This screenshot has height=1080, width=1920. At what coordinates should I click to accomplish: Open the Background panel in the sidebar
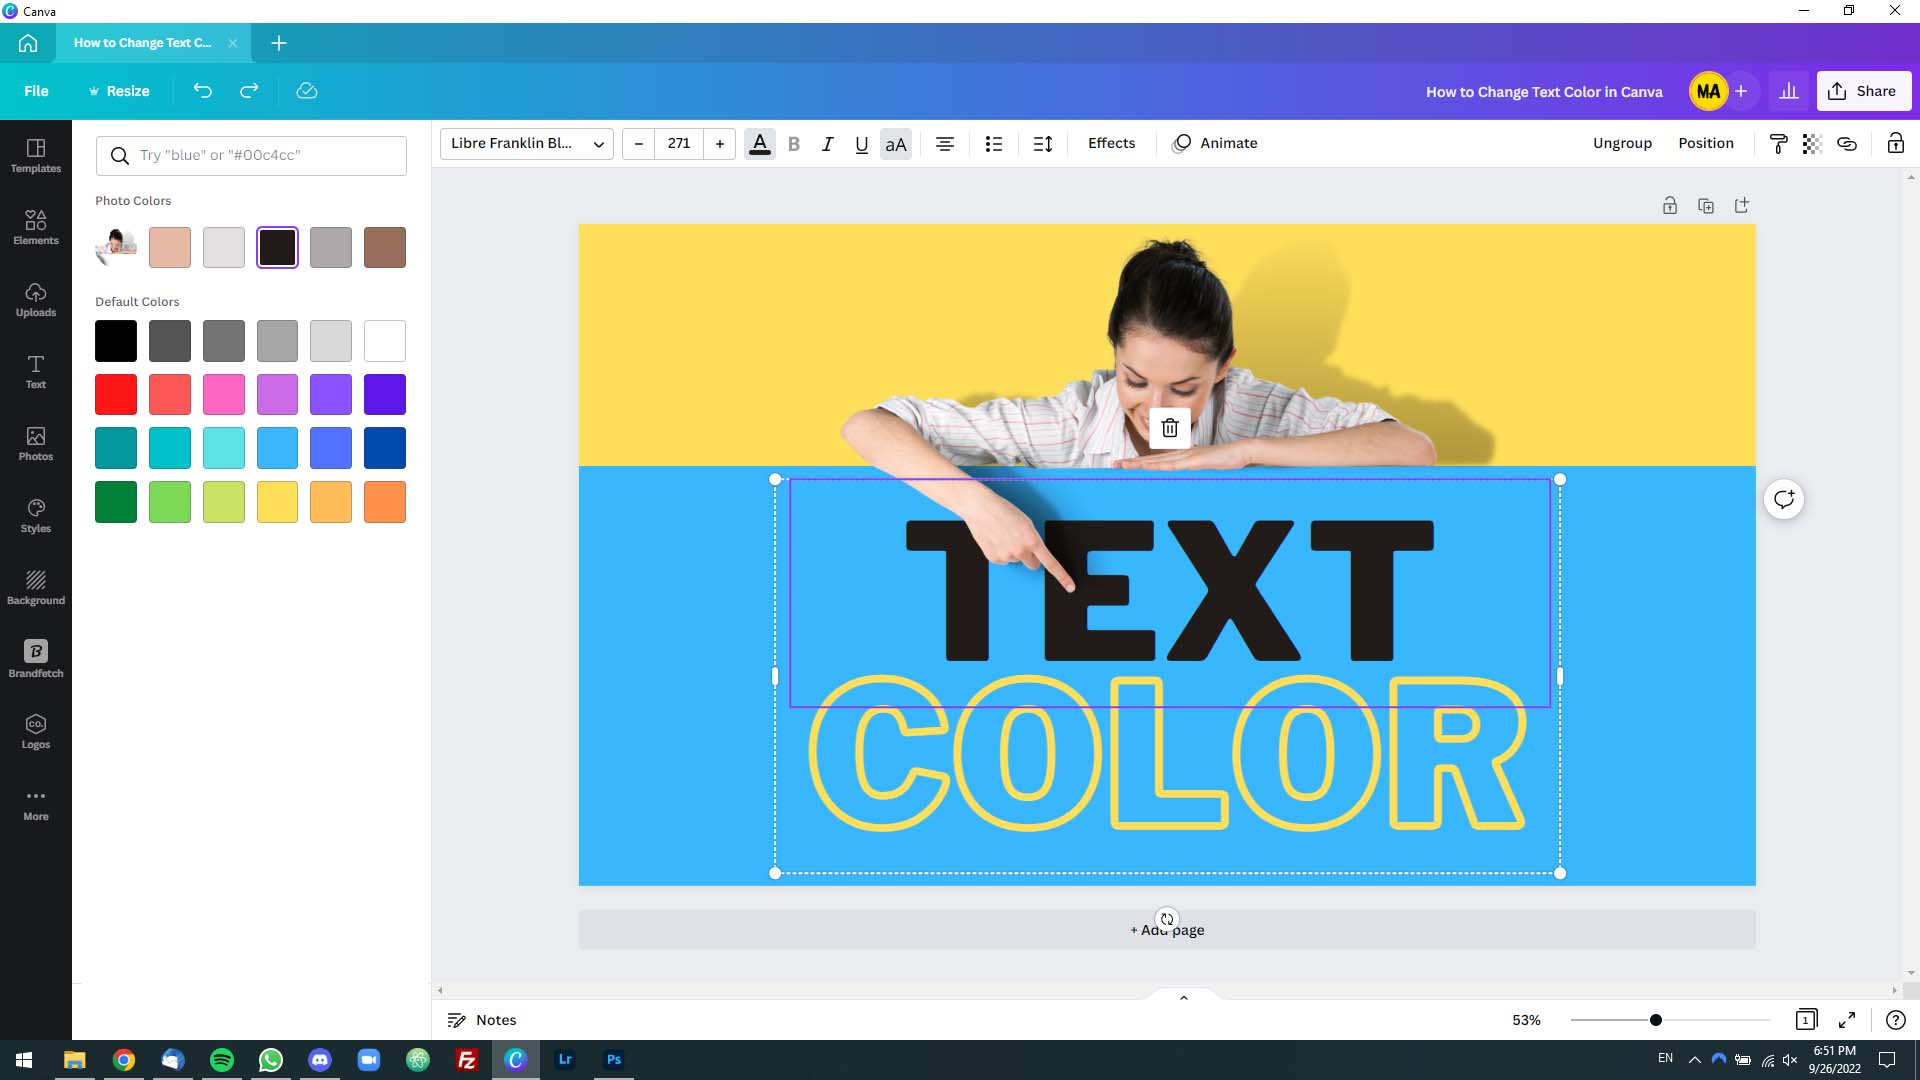point(35,588)
